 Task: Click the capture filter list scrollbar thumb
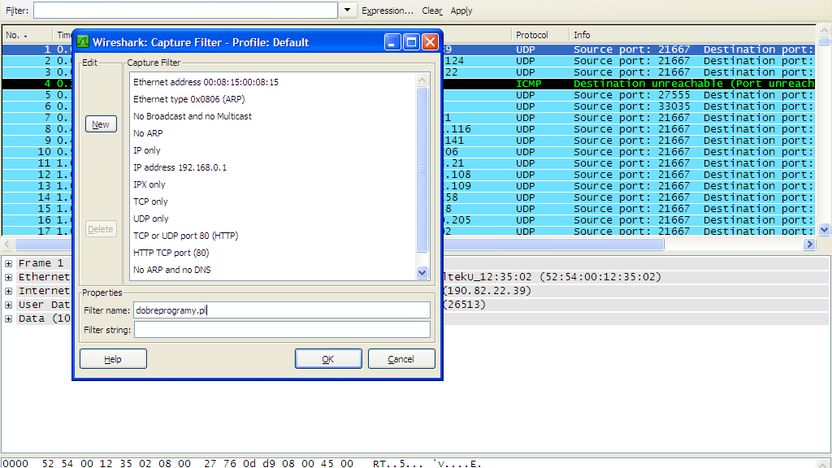[x=422, y=169]
